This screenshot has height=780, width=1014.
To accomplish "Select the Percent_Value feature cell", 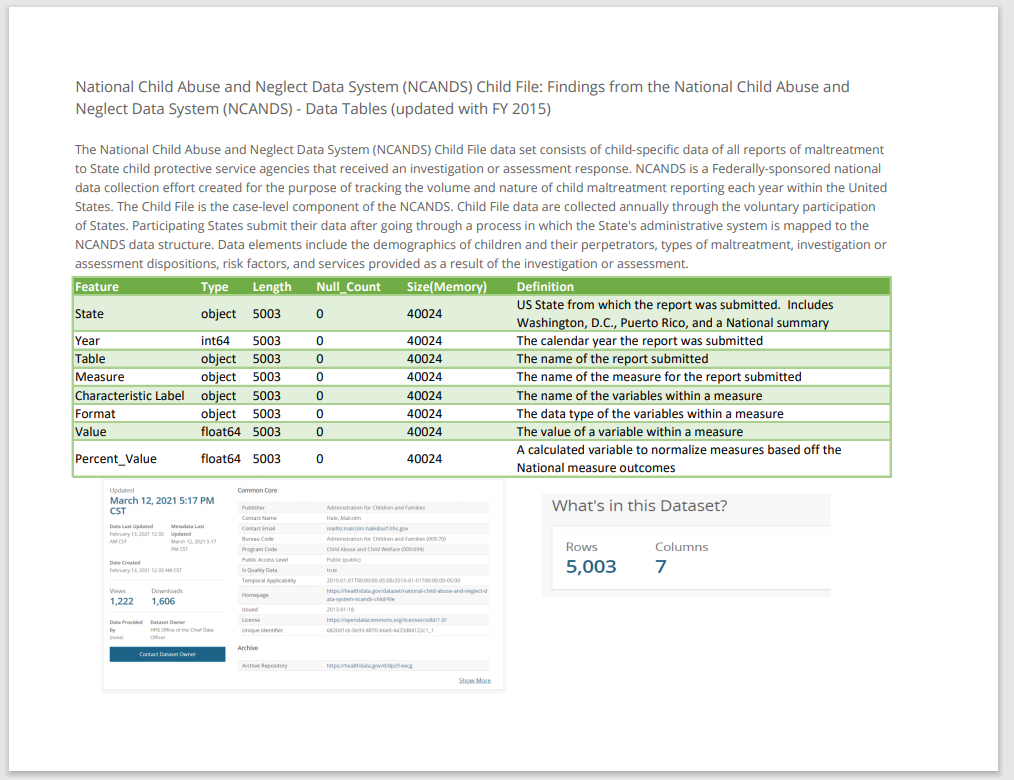I will coord(116,459).
